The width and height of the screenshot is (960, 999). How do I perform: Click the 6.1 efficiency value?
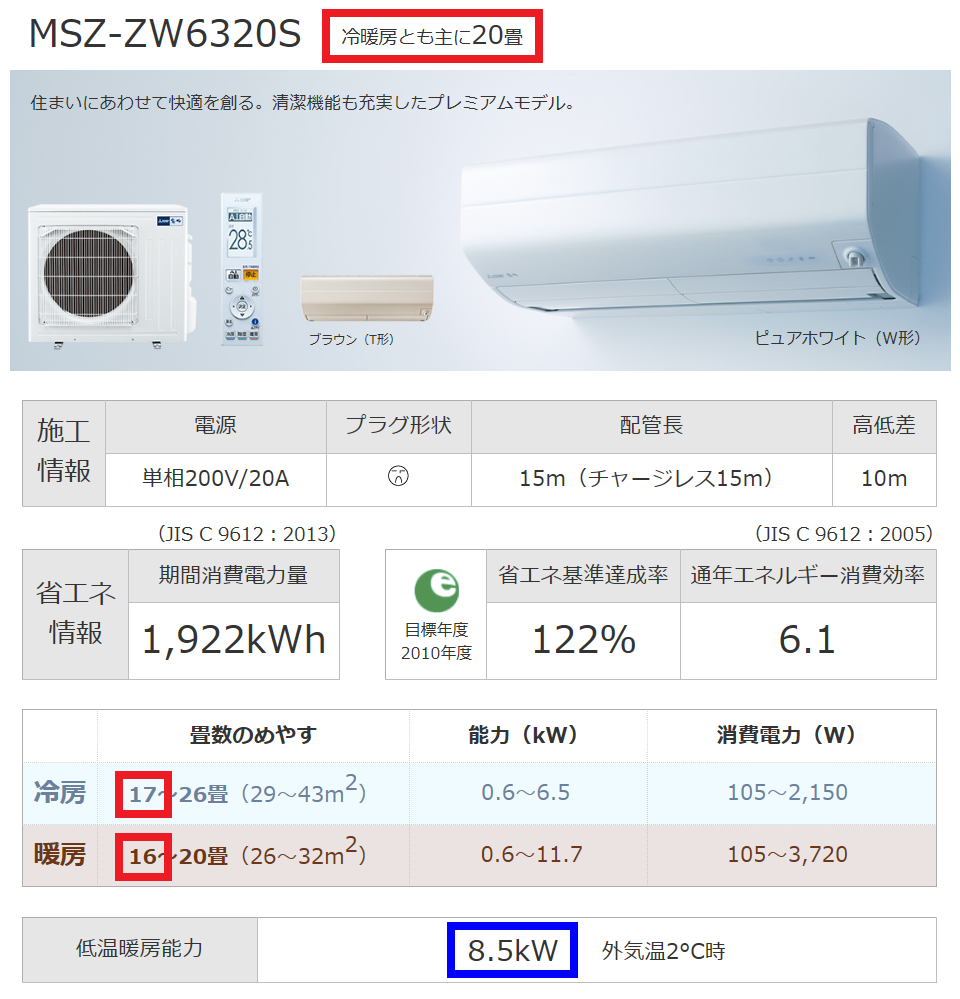807,640
